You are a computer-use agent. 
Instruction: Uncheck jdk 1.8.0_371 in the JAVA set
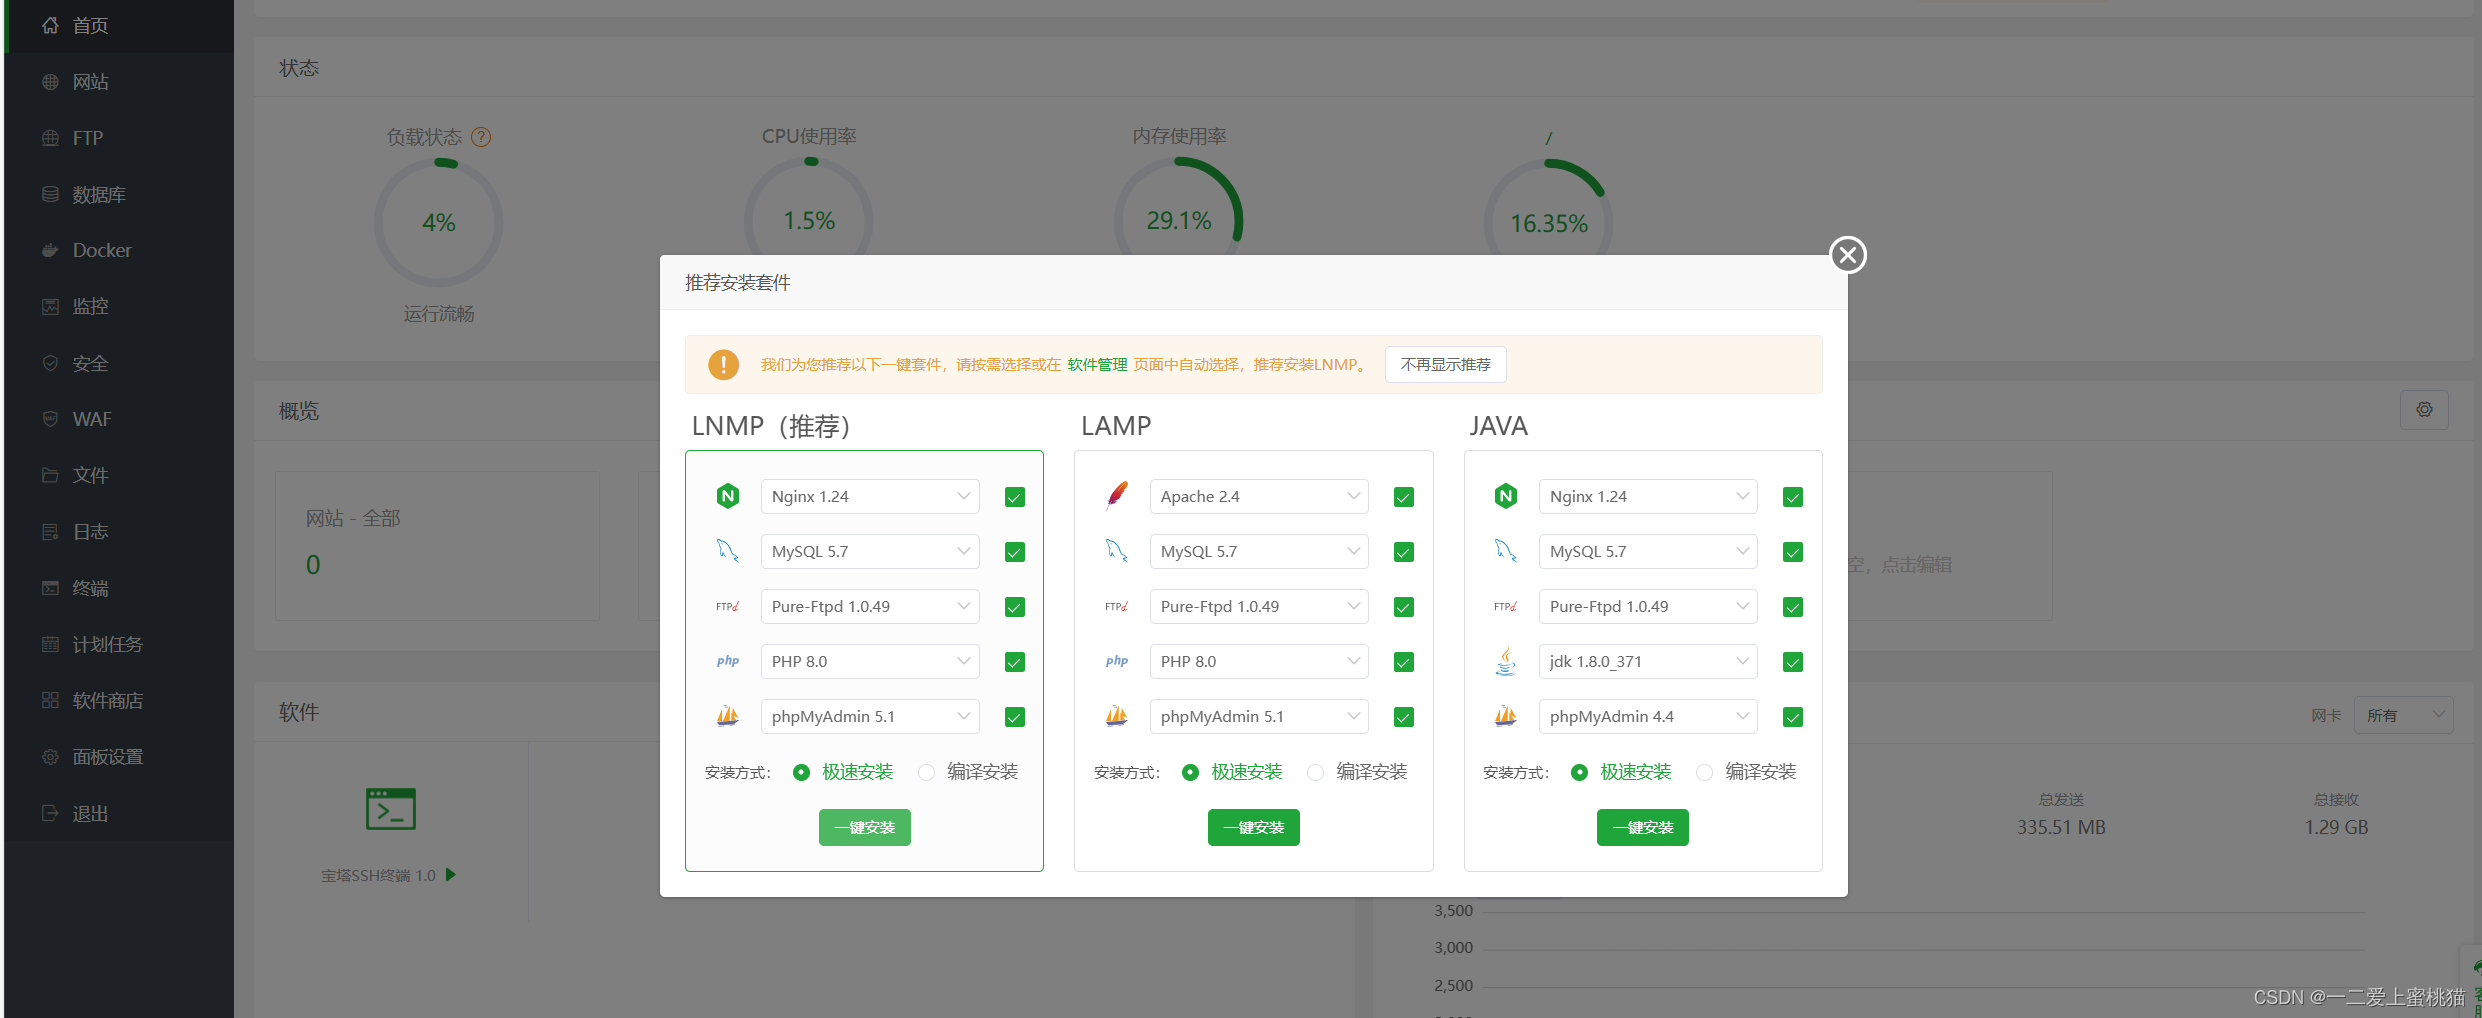pyautogui.click(x=1793, y=662)
